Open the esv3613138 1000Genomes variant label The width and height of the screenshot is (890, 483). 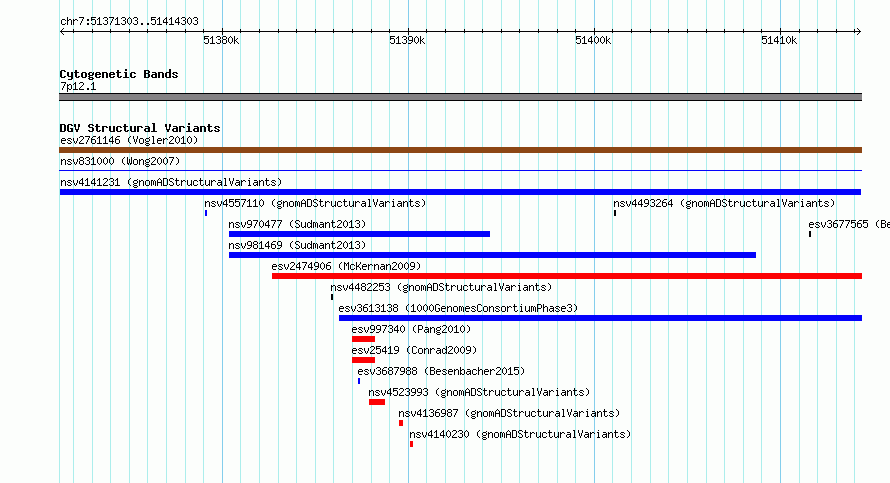[x=458, y=308]
